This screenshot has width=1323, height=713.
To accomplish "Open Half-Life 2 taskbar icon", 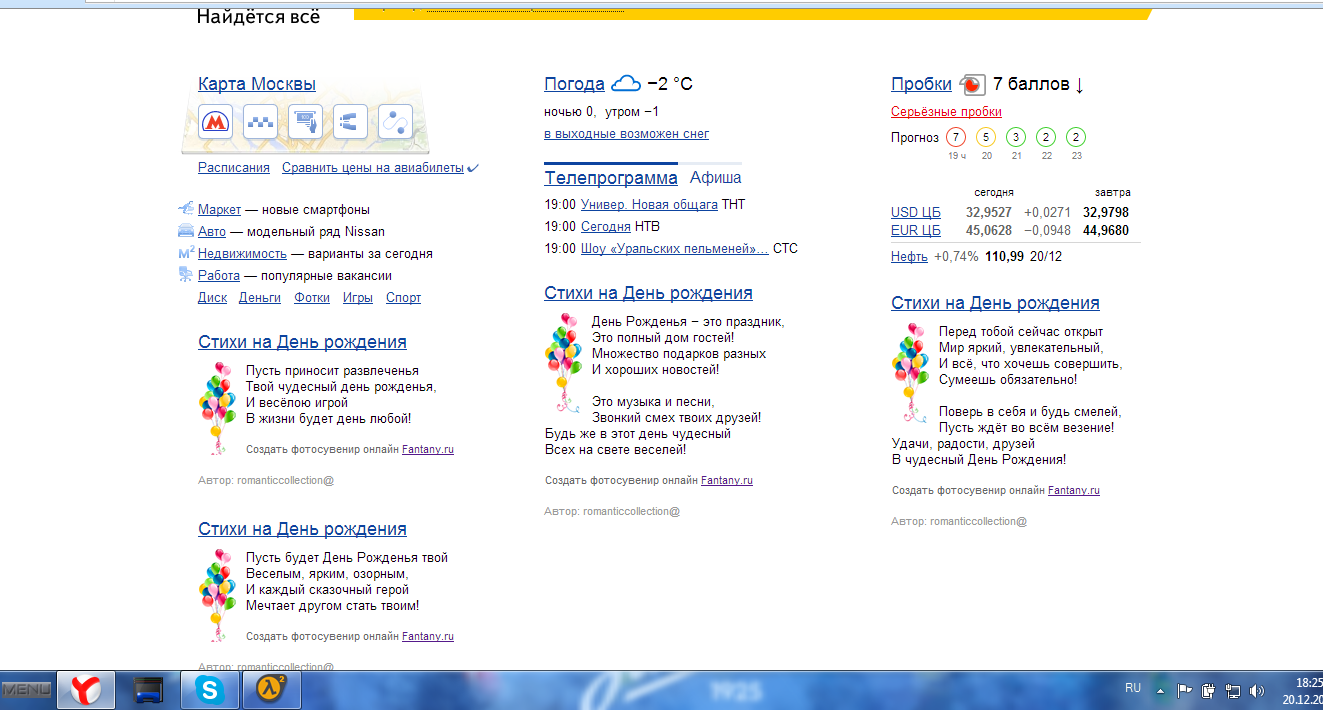I will point(271,690).
